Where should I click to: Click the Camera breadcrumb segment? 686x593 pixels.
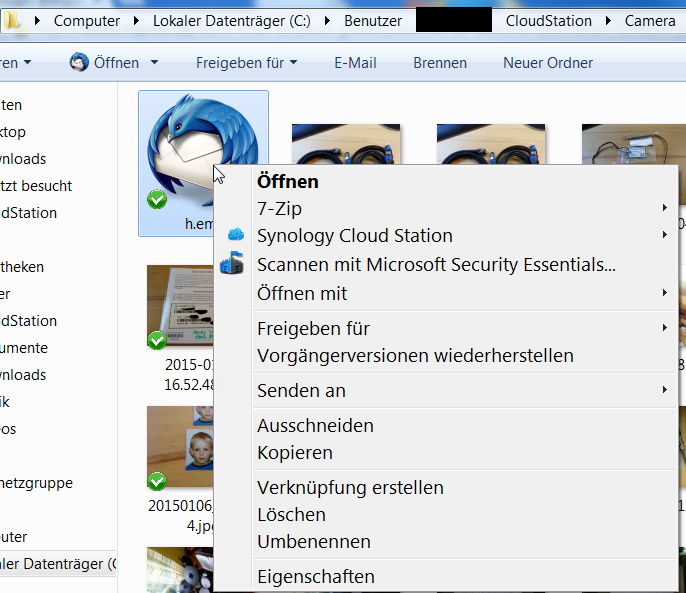(650, 21)
